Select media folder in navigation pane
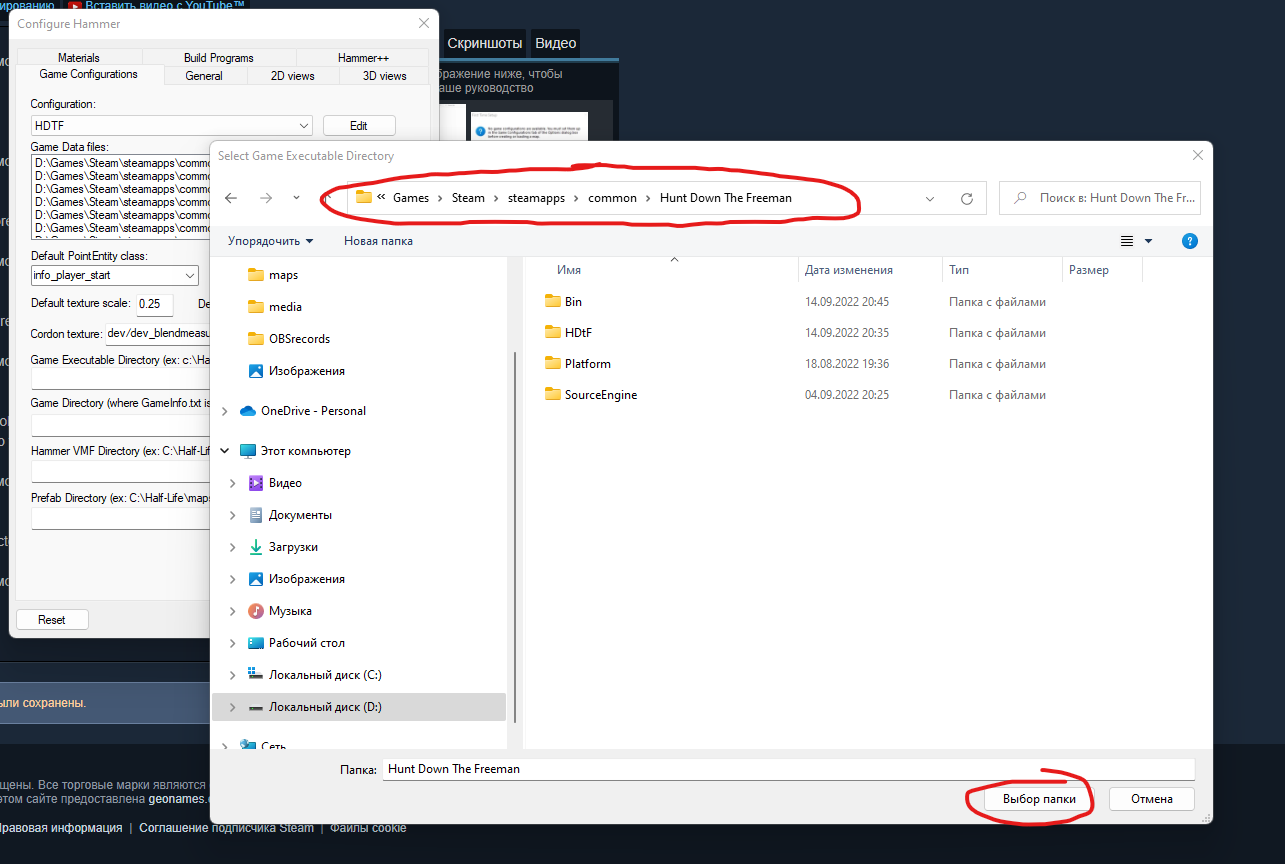This screenshot has width=1285, height=864. 285,307
